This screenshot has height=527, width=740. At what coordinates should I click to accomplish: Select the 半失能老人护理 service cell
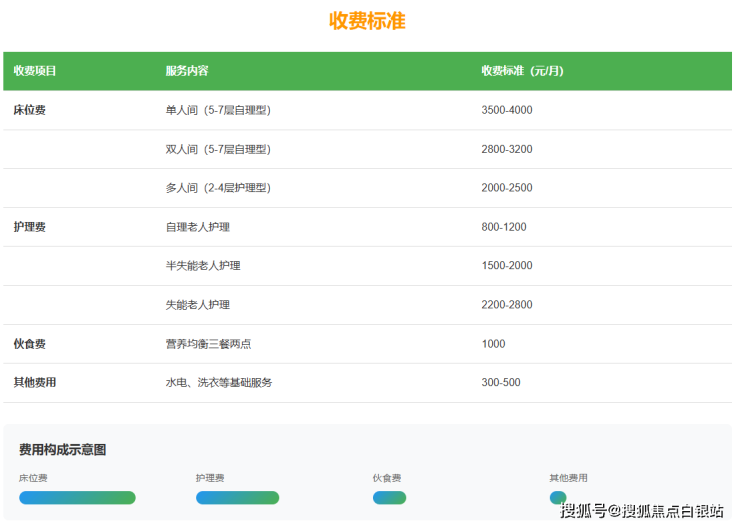[203, 266]
